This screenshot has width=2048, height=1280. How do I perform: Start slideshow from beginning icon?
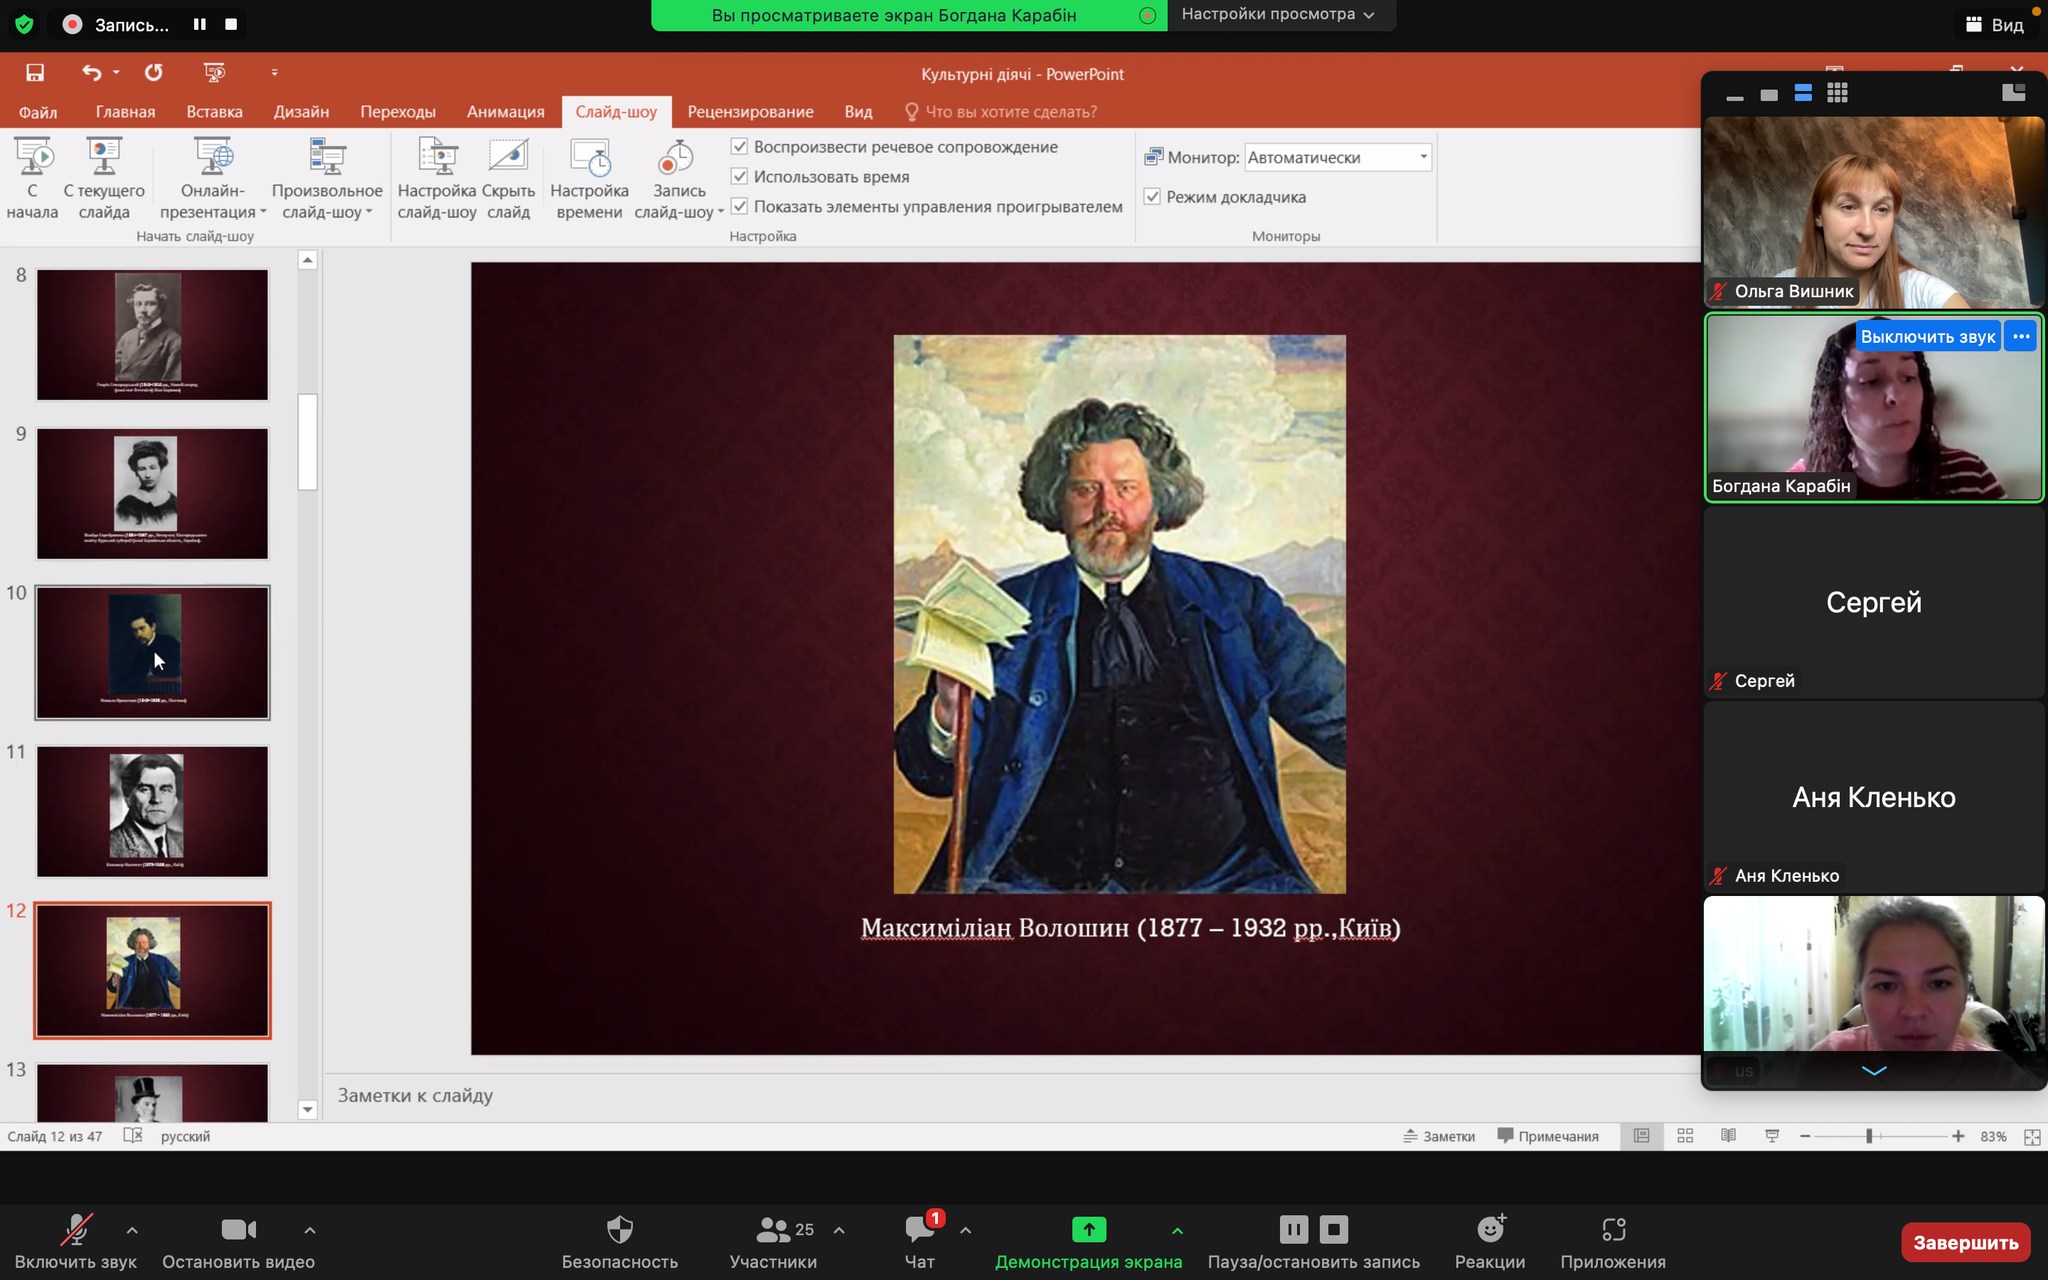pos(32,179)
